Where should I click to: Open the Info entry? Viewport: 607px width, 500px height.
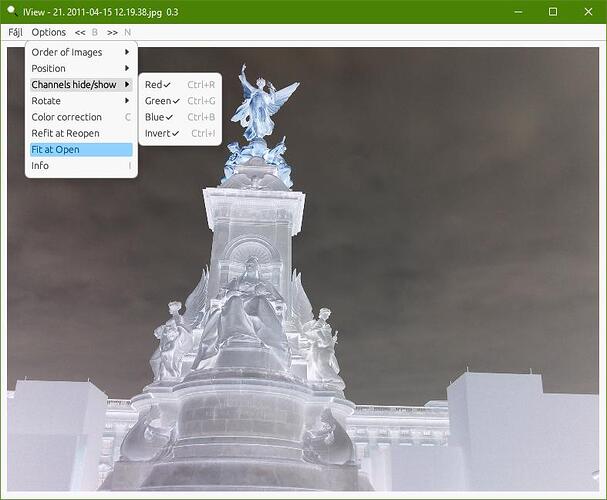coord(81,166)
